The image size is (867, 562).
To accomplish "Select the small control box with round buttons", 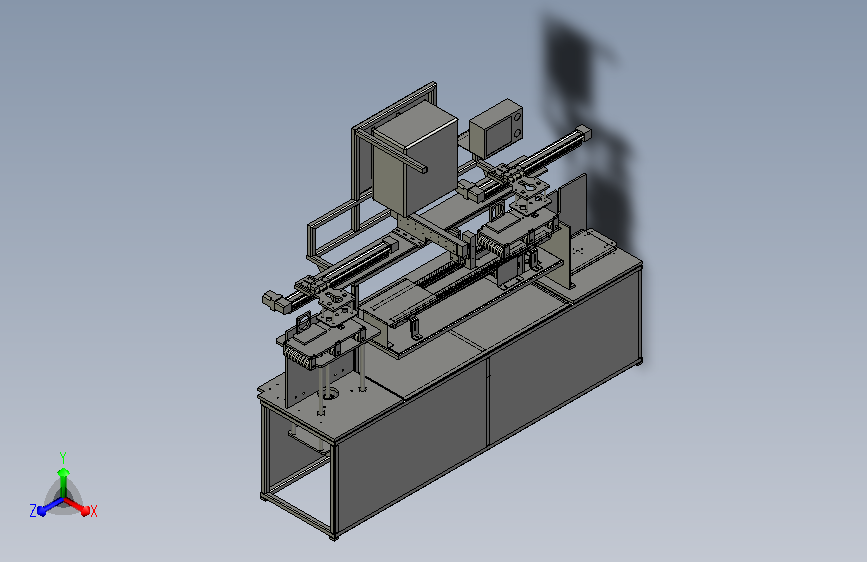I will click(497, 128).
